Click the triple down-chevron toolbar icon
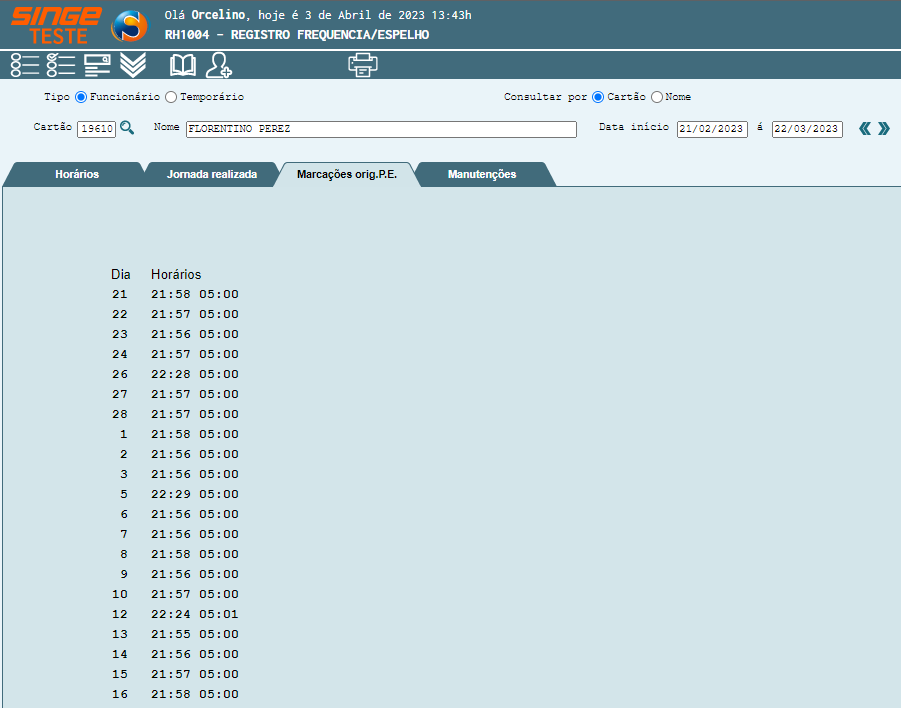901x708 pixels. pyautogui.click(x=133, y=65)
